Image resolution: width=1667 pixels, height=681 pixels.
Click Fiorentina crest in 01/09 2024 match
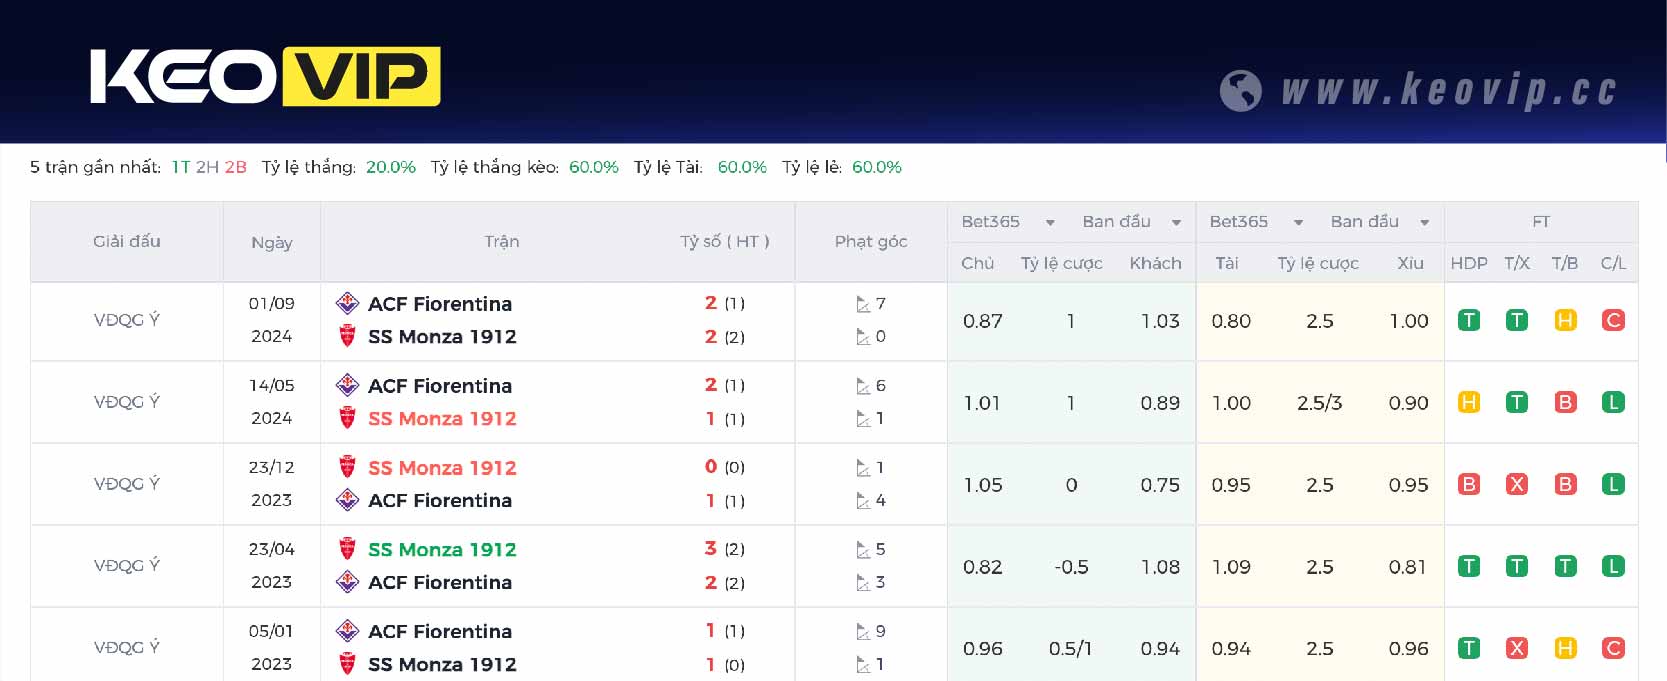pos(347,303)
